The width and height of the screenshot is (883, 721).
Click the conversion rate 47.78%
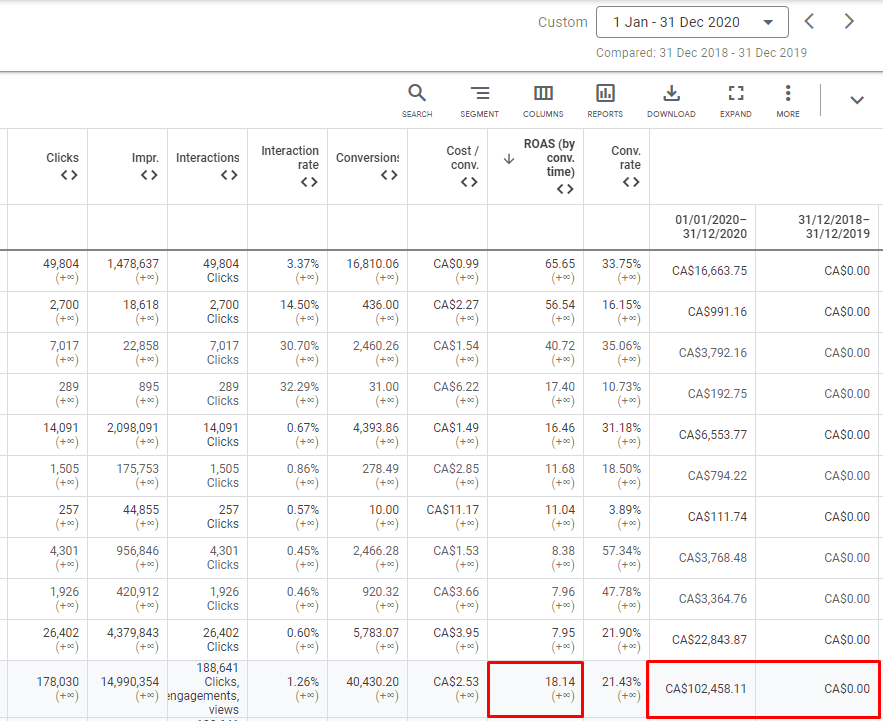pos(621,592)
